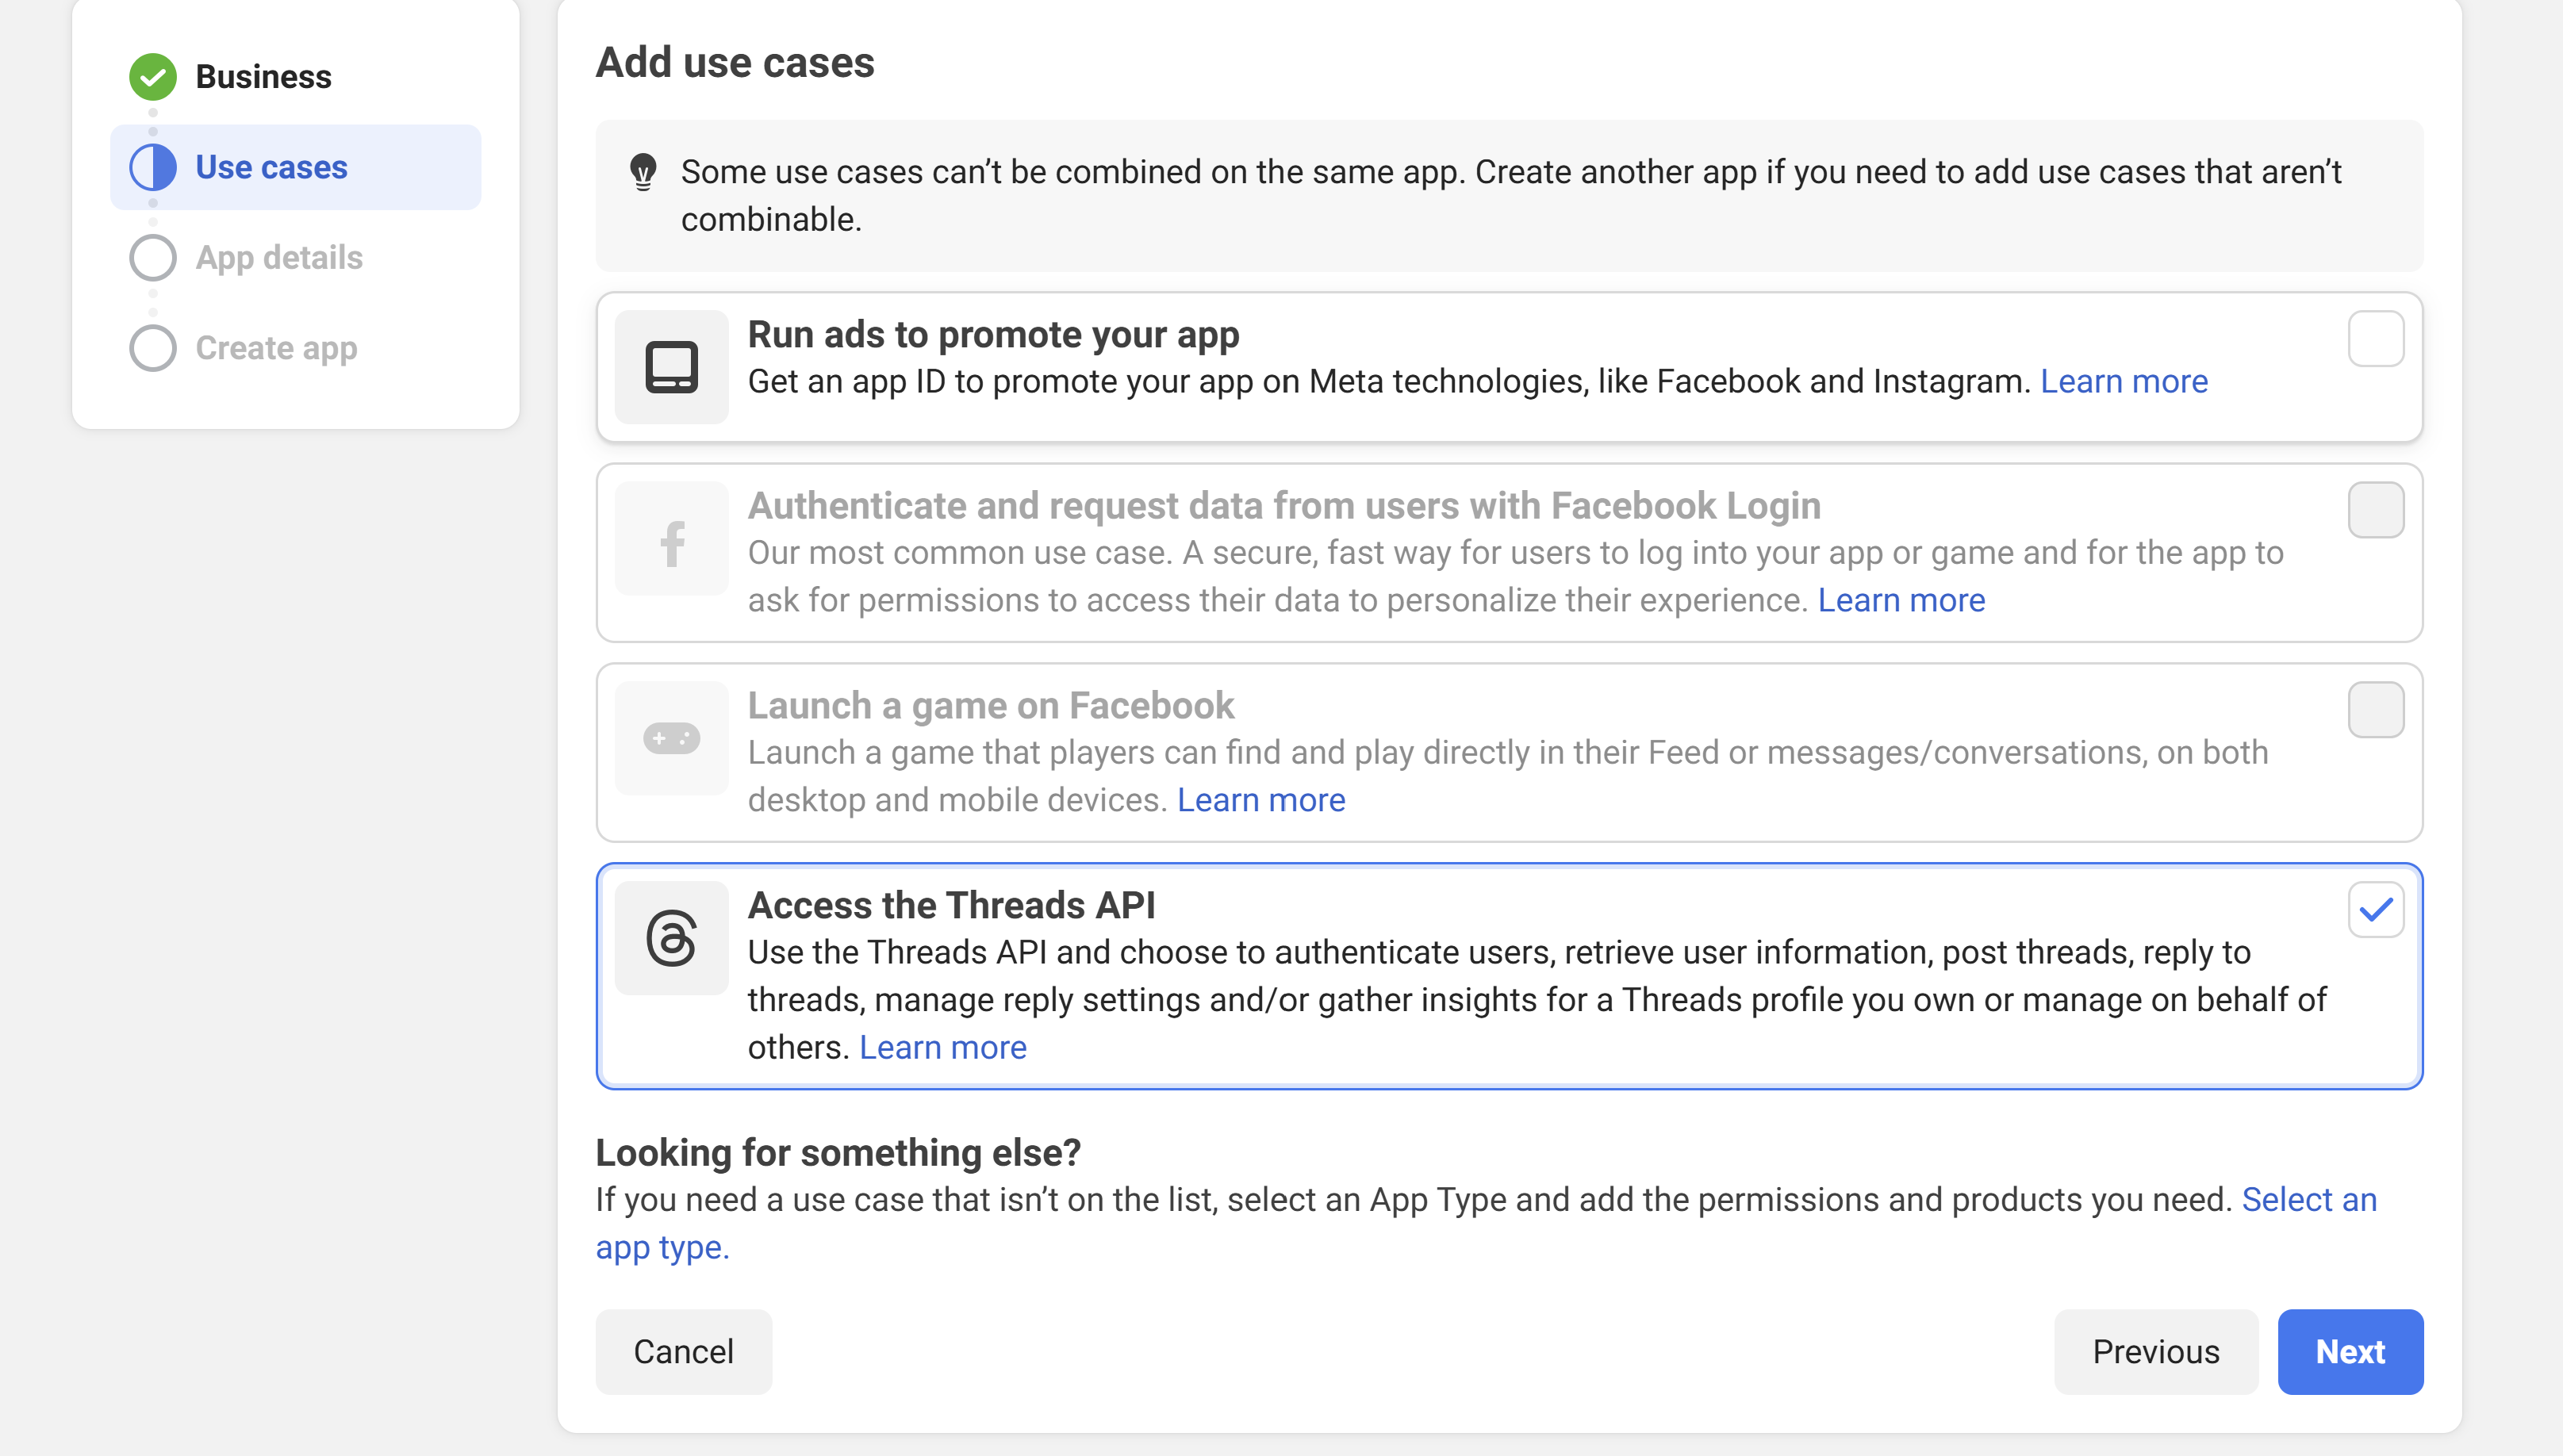Check the Run ads to promote checkbox

(x=2376, y=339)
